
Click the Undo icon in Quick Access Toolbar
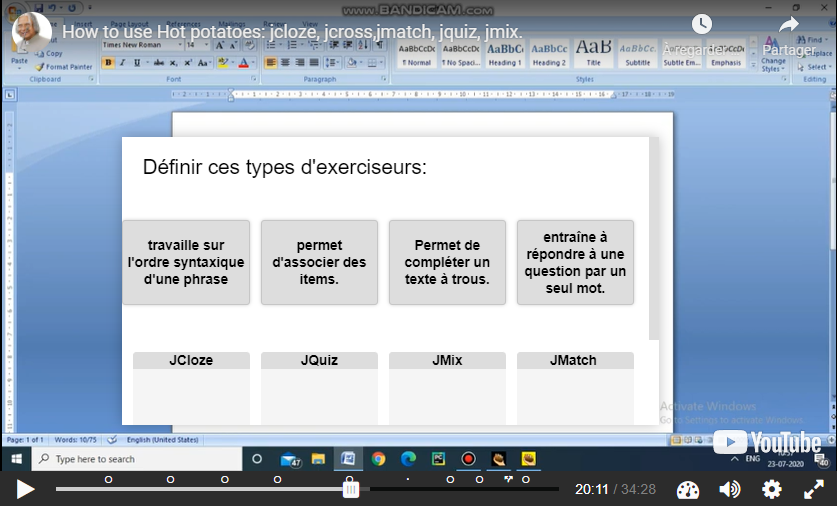point(52,8)
